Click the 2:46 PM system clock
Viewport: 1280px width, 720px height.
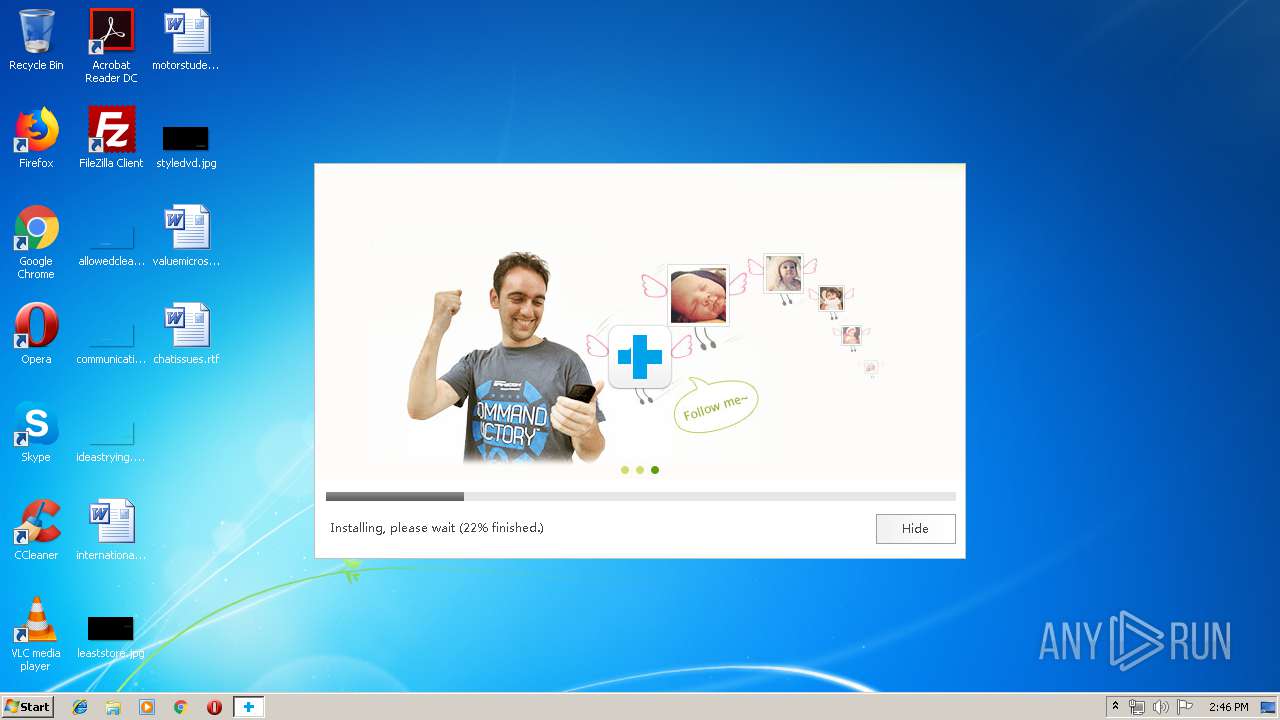click(x=1228, y=707)
